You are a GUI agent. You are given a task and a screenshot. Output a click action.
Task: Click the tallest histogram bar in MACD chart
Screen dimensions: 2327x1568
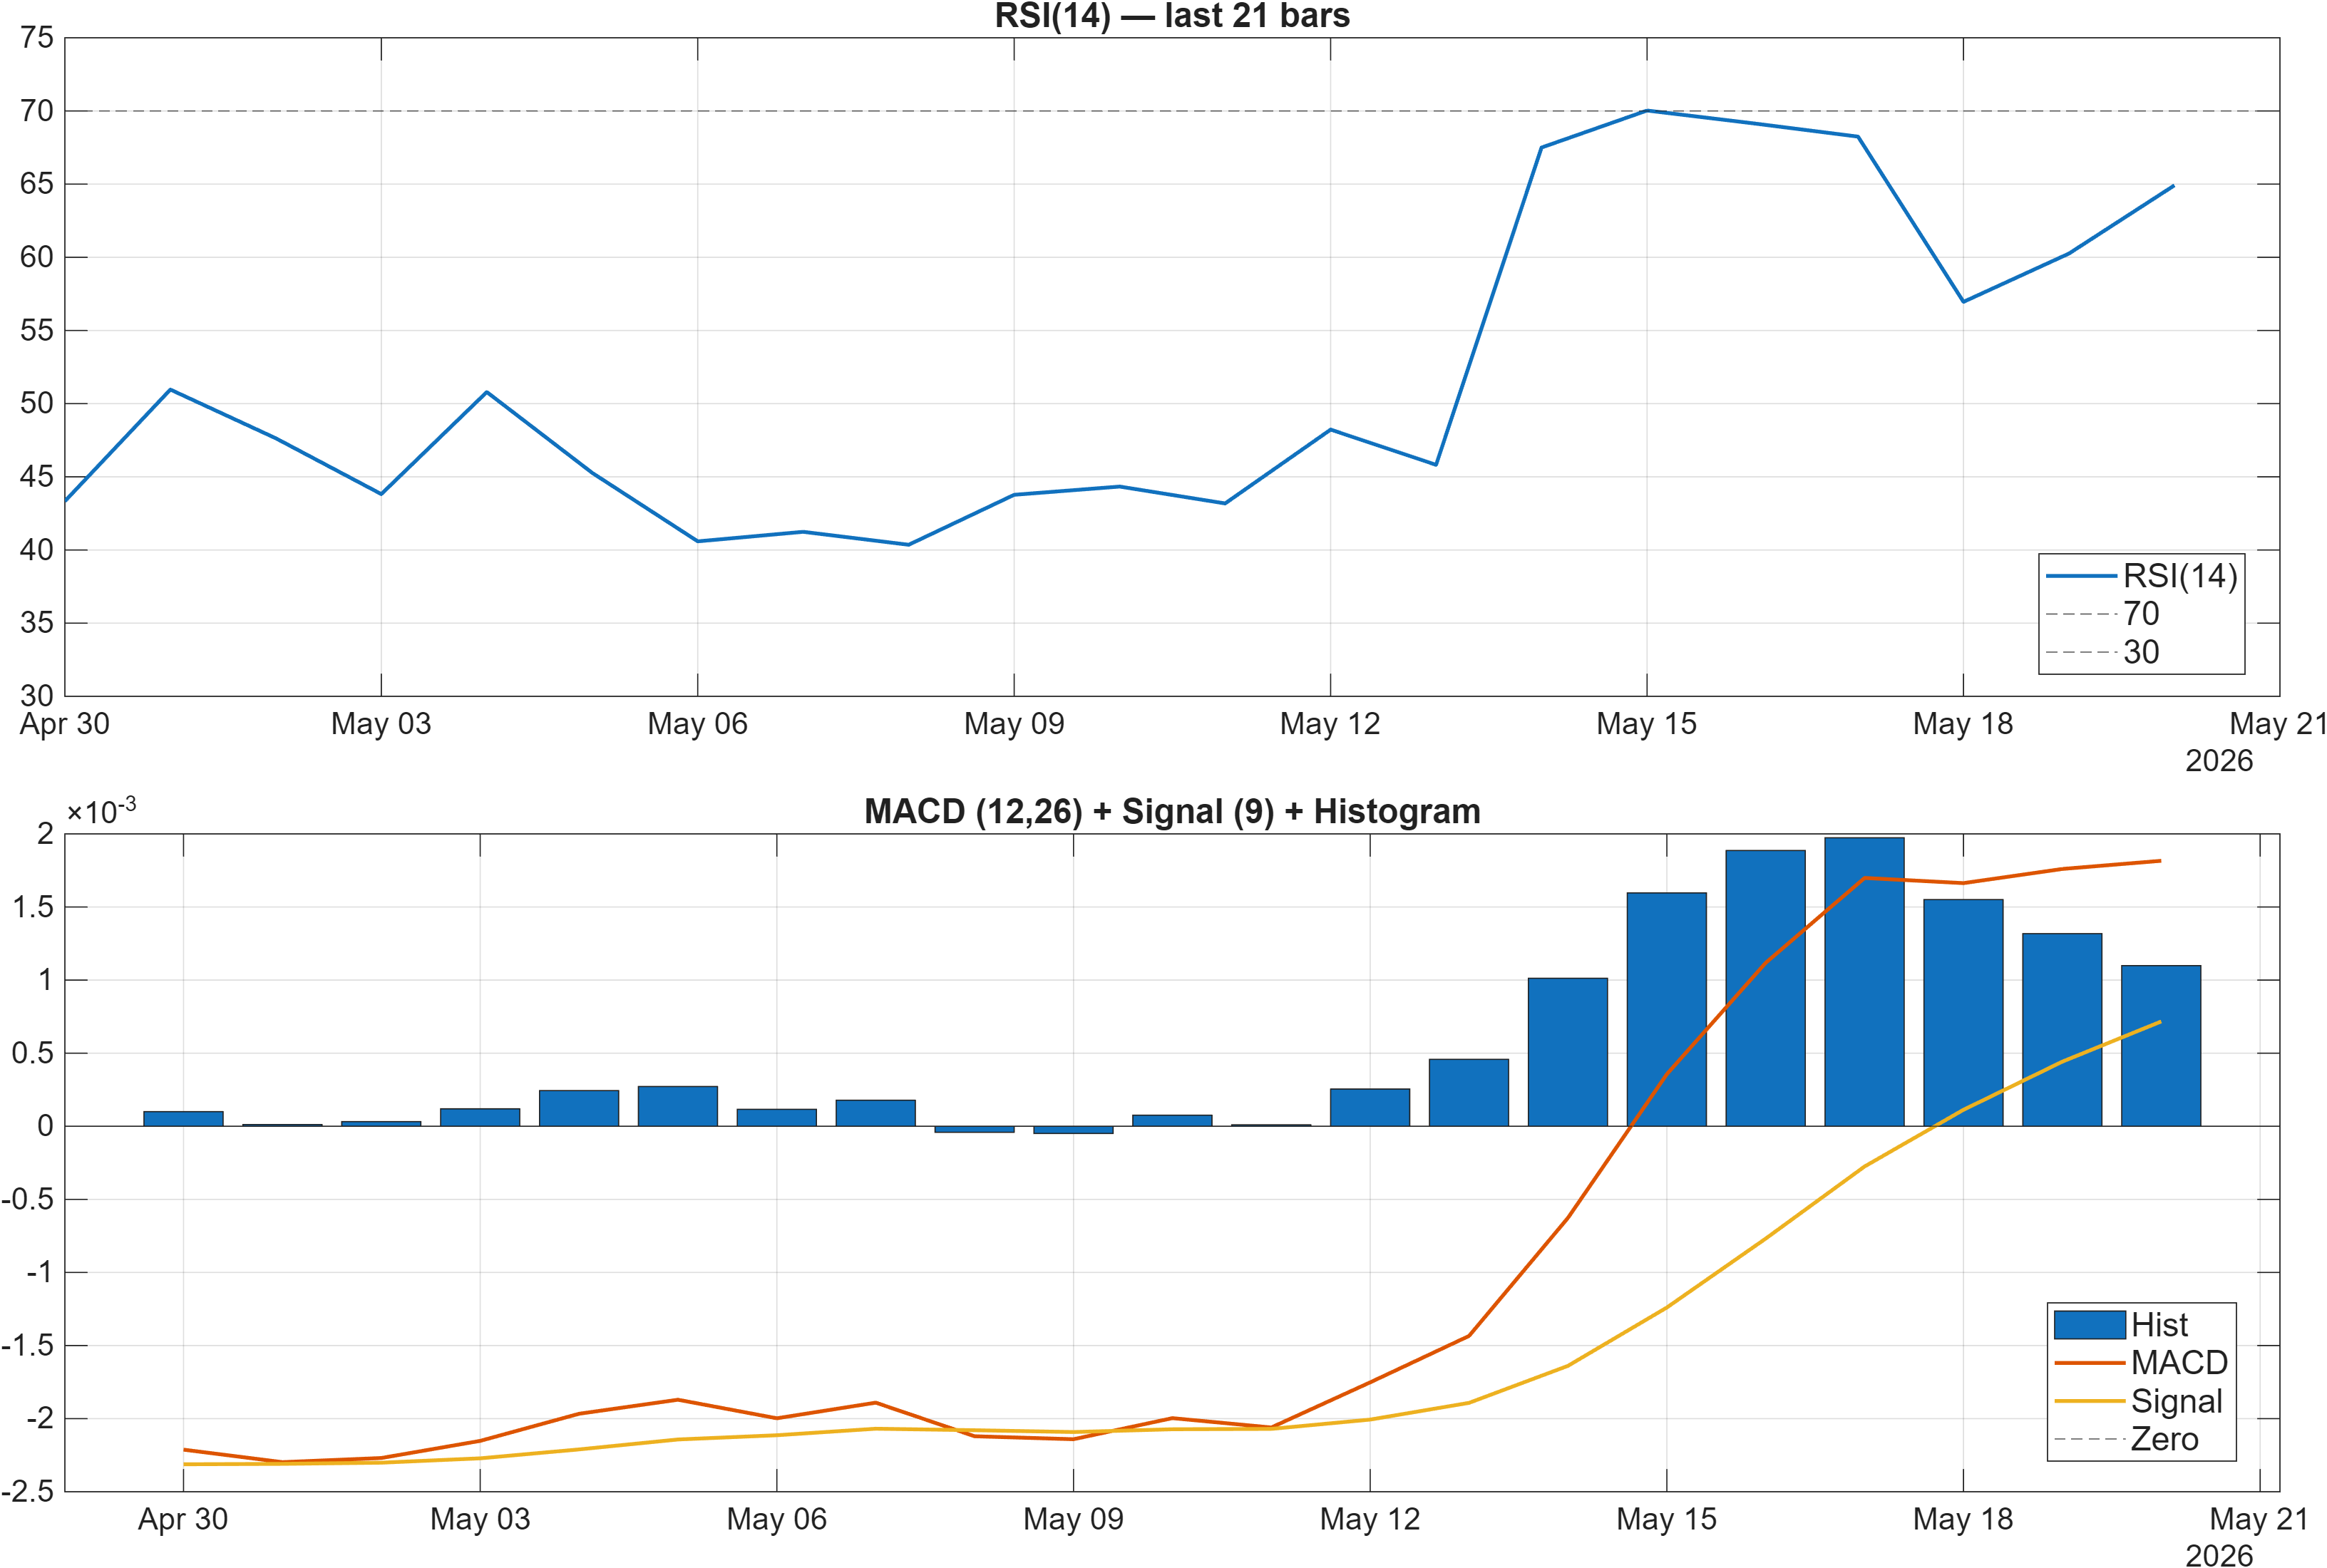[1864, 982]
